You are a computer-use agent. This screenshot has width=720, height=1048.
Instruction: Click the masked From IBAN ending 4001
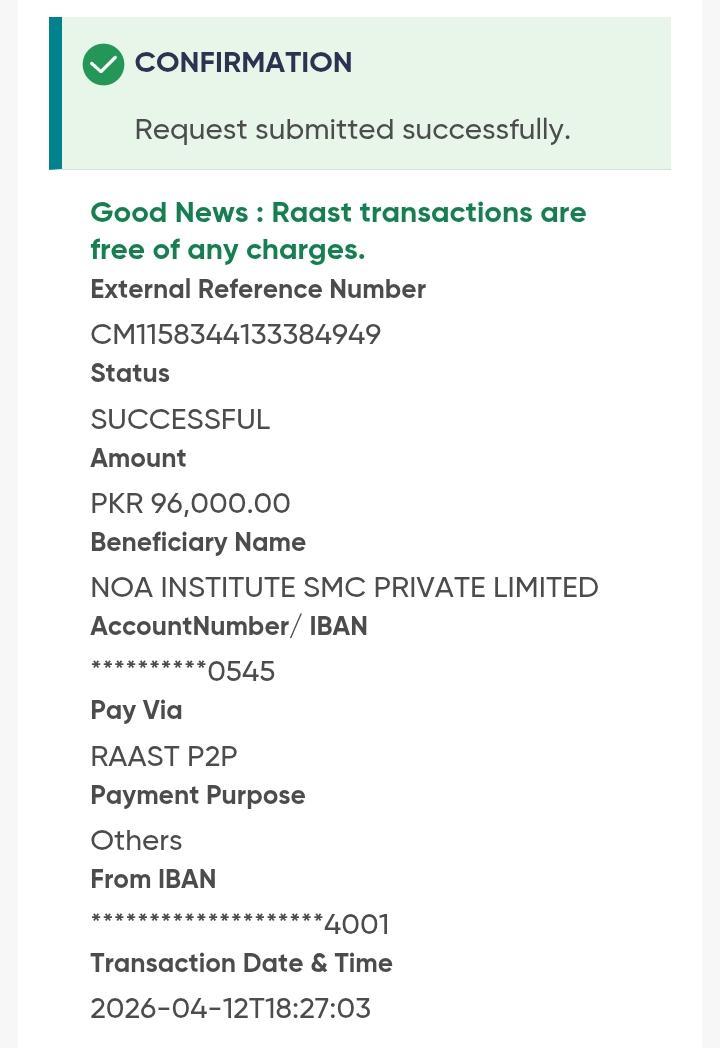pyautogui.click(x=240, y=924)
